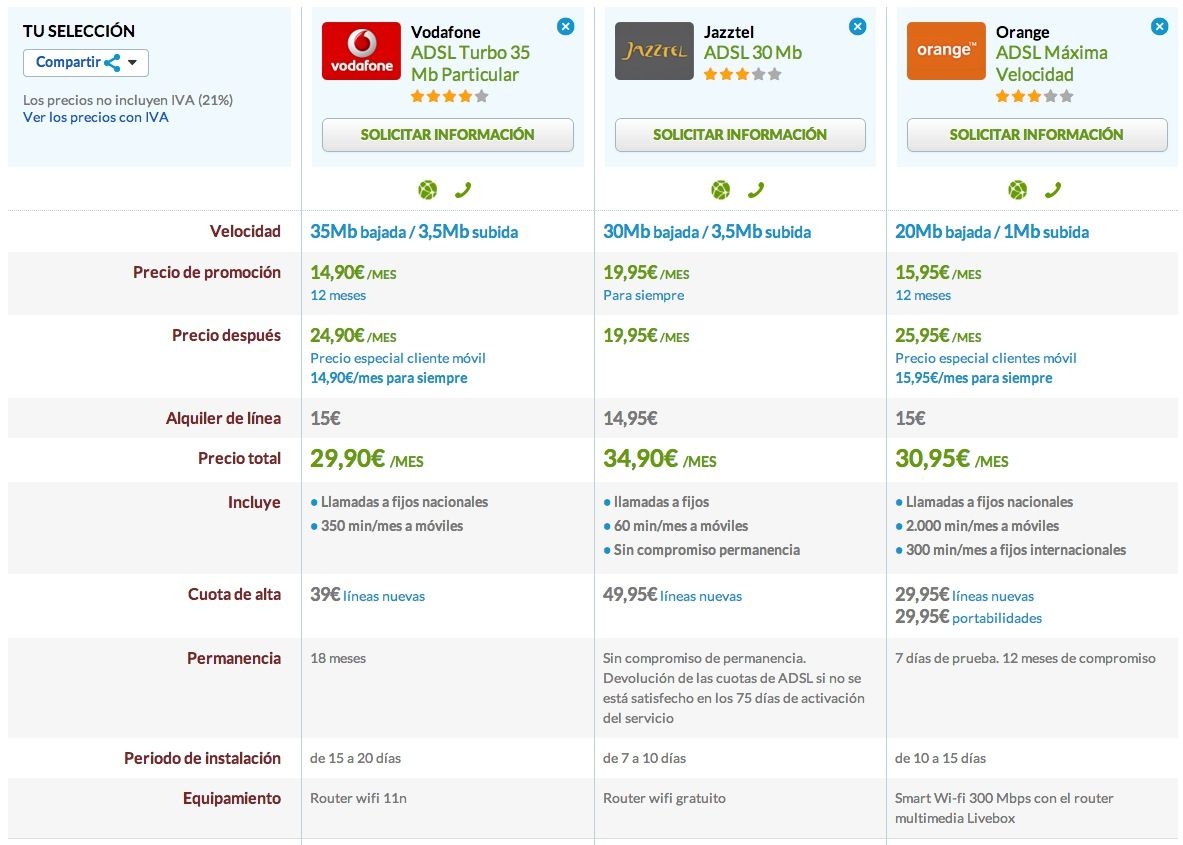Click the internet globe icon under Jazztel
The height and width of the screenshot is (845, 1183).
[x=721, y=190]
